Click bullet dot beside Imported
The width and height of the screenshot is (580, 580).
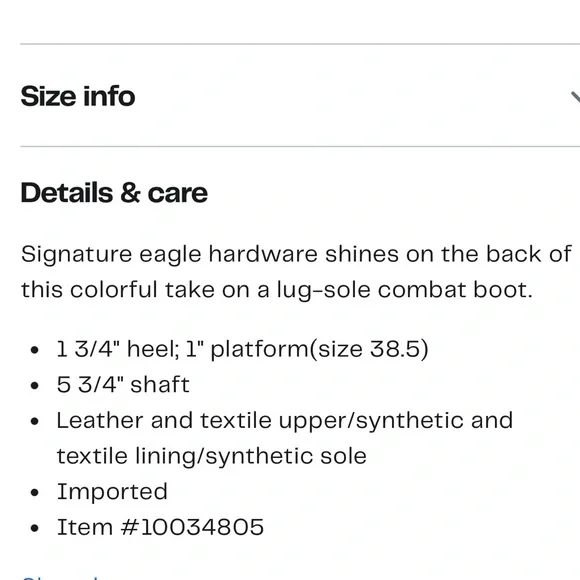[x=35, y=493]
